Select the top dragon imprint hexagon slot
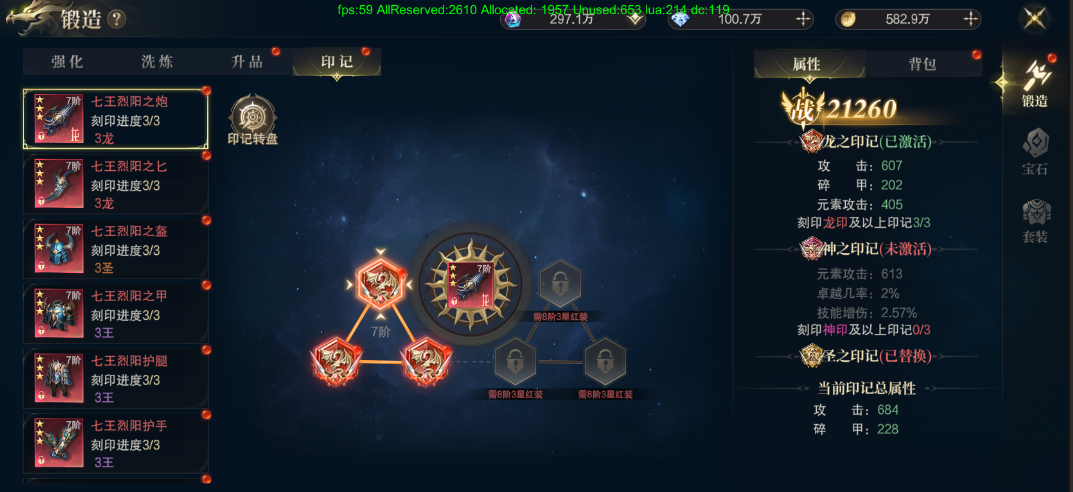Screen dimensions: 1073x492 click(x=381, y=284)
